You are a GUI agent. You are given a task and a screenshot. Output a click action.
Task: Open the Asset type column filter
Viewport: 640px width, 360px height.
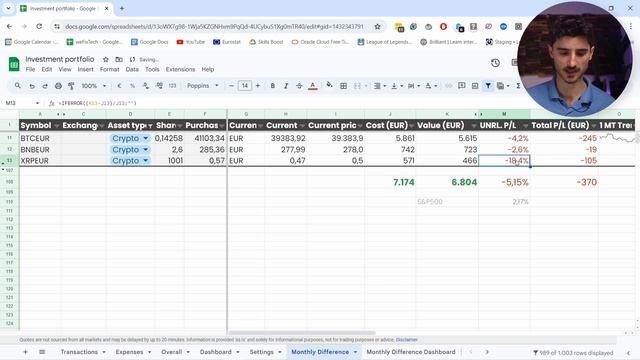pyautogui.click(x=150, y=126)
